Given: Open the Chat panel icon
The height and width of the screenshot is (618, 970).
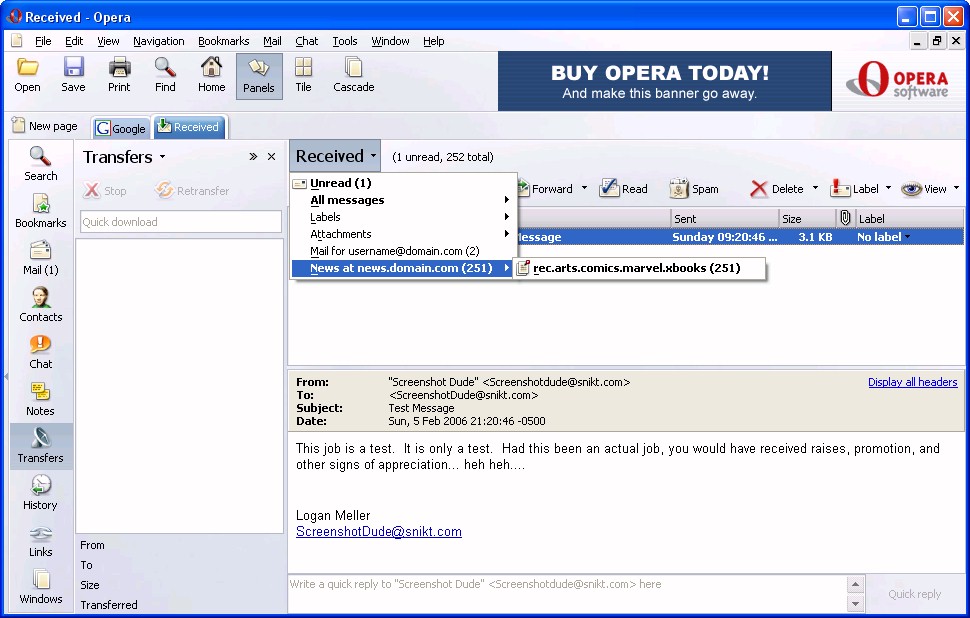Looking at the screenshot, I should point(40,345).
